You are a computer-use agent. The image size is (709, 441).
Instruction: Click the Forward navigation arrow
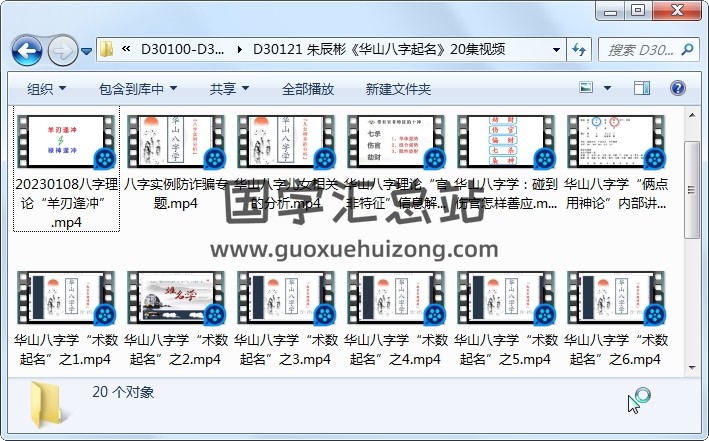click(62, 50)
